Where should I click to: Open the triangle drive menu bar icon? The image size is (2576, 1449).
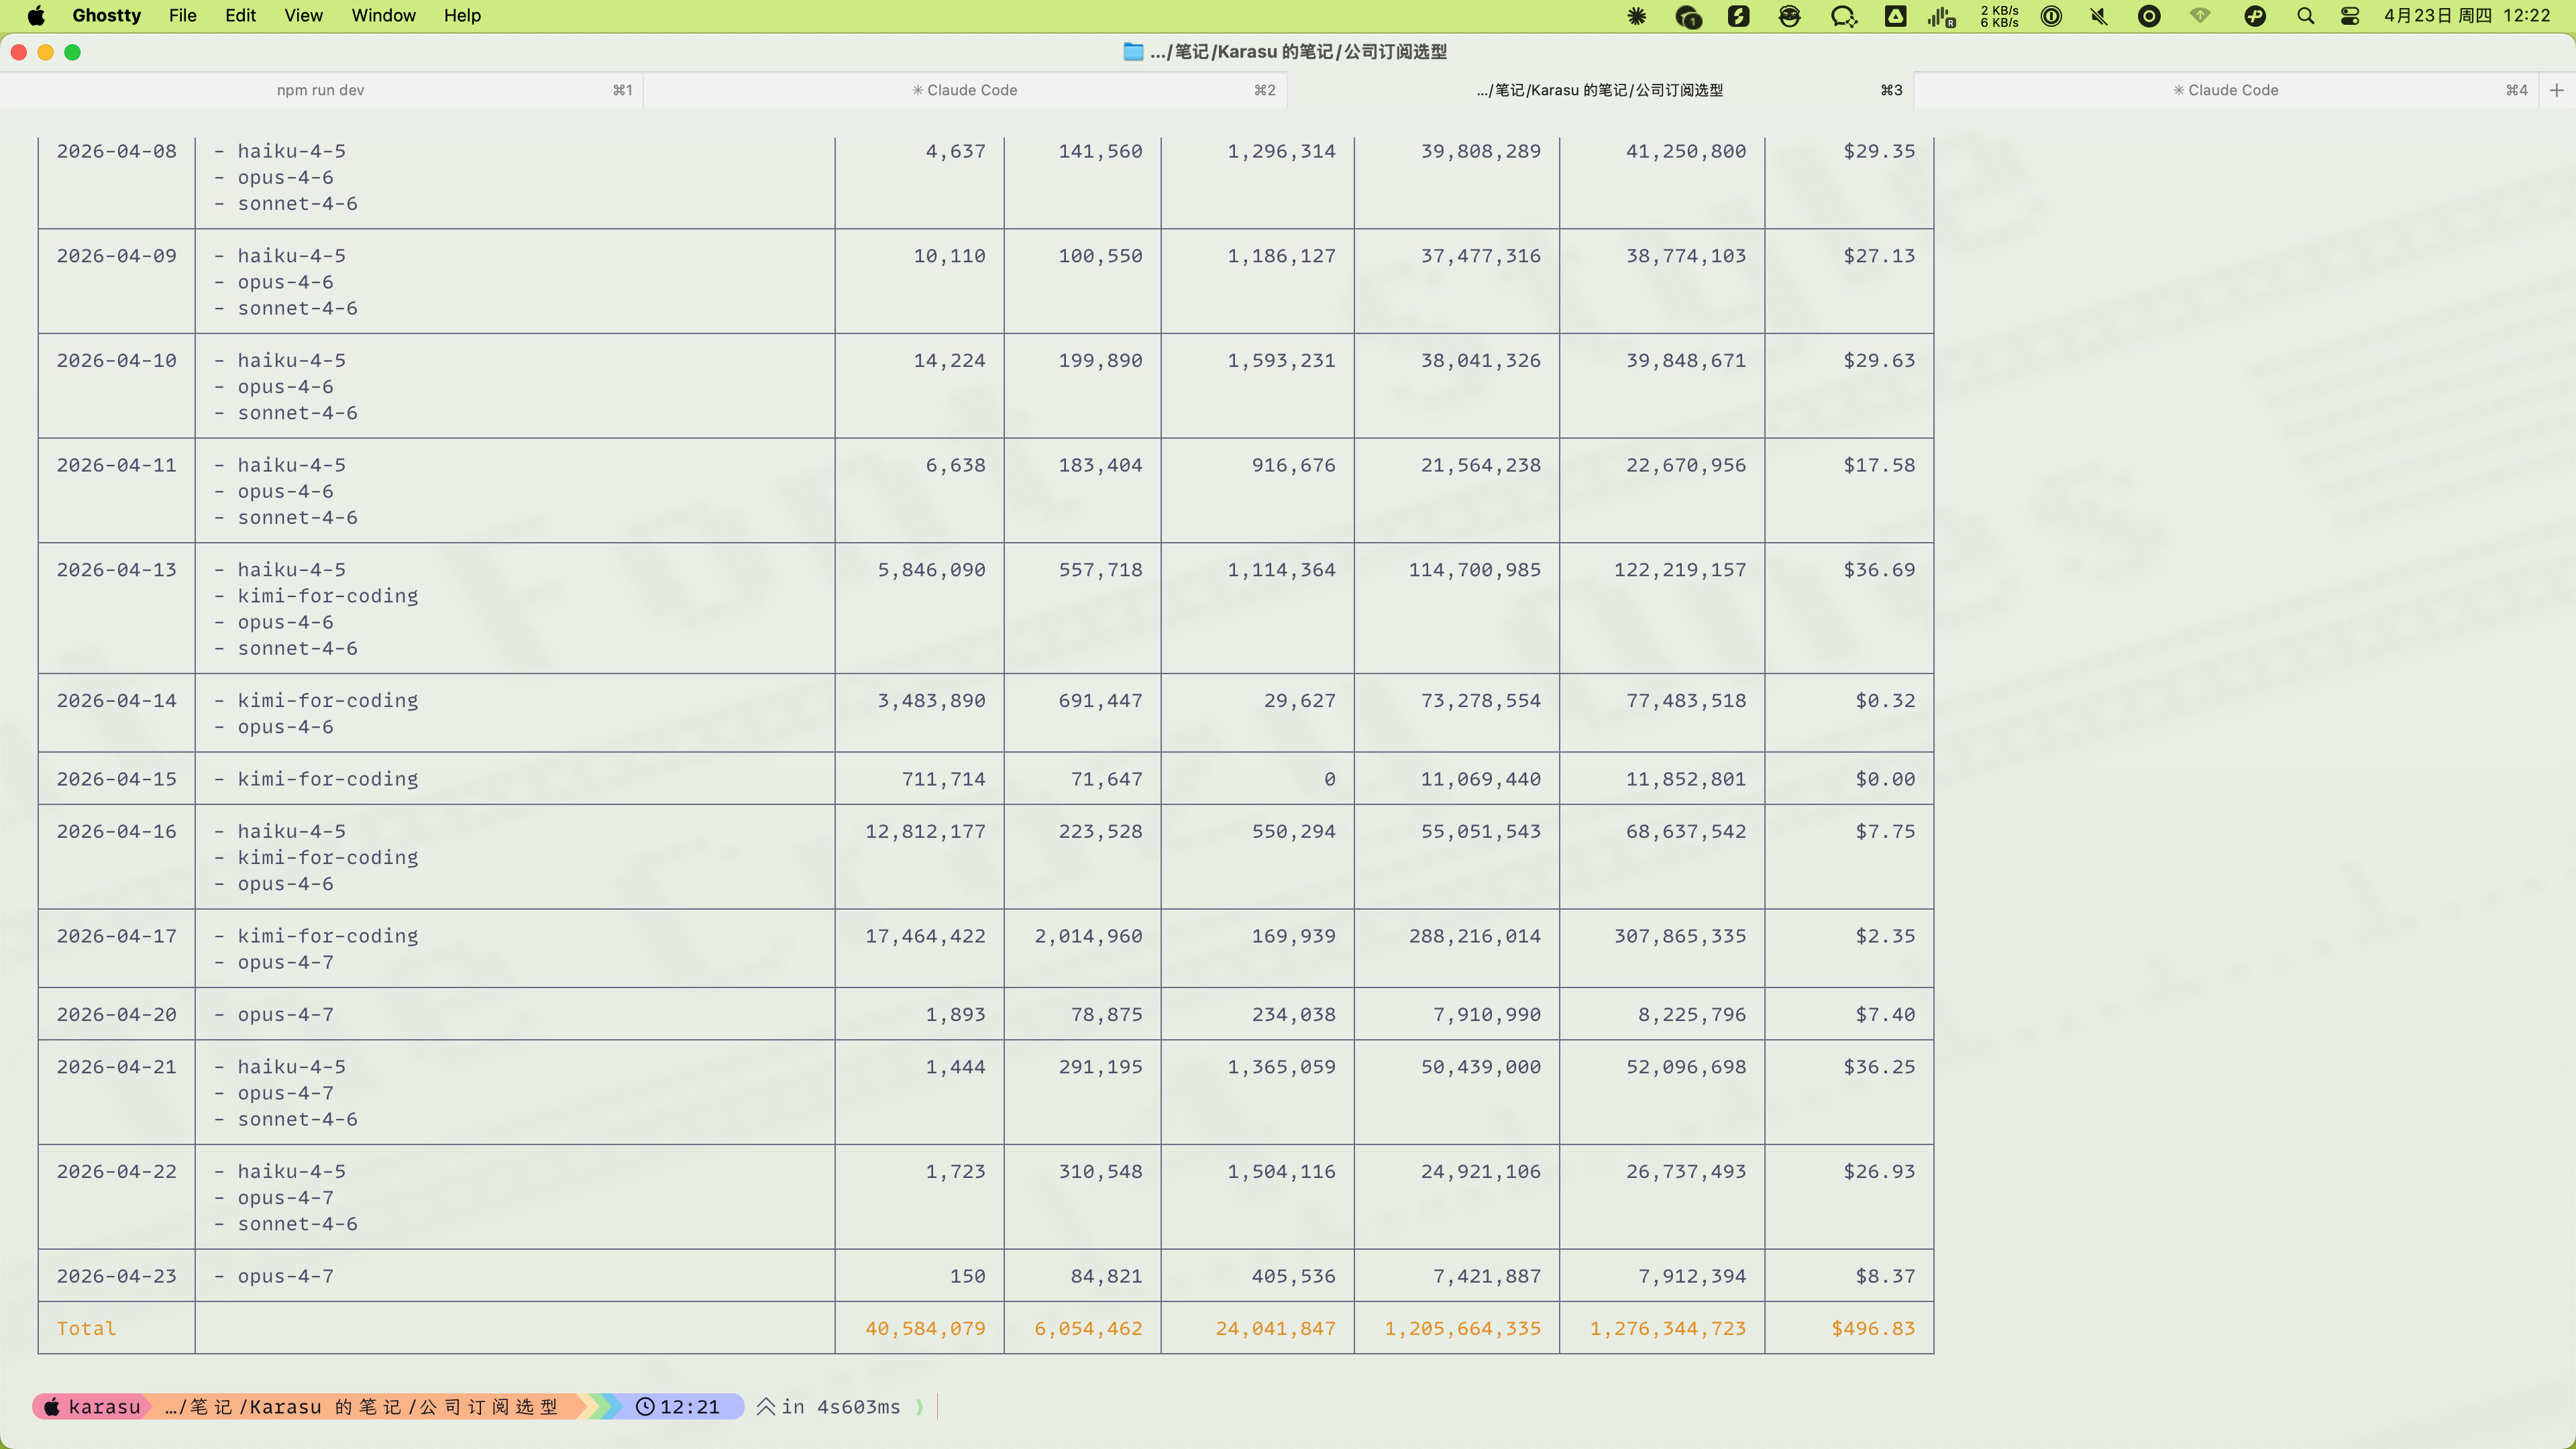pyautogui.click(x=1895, y=16)
